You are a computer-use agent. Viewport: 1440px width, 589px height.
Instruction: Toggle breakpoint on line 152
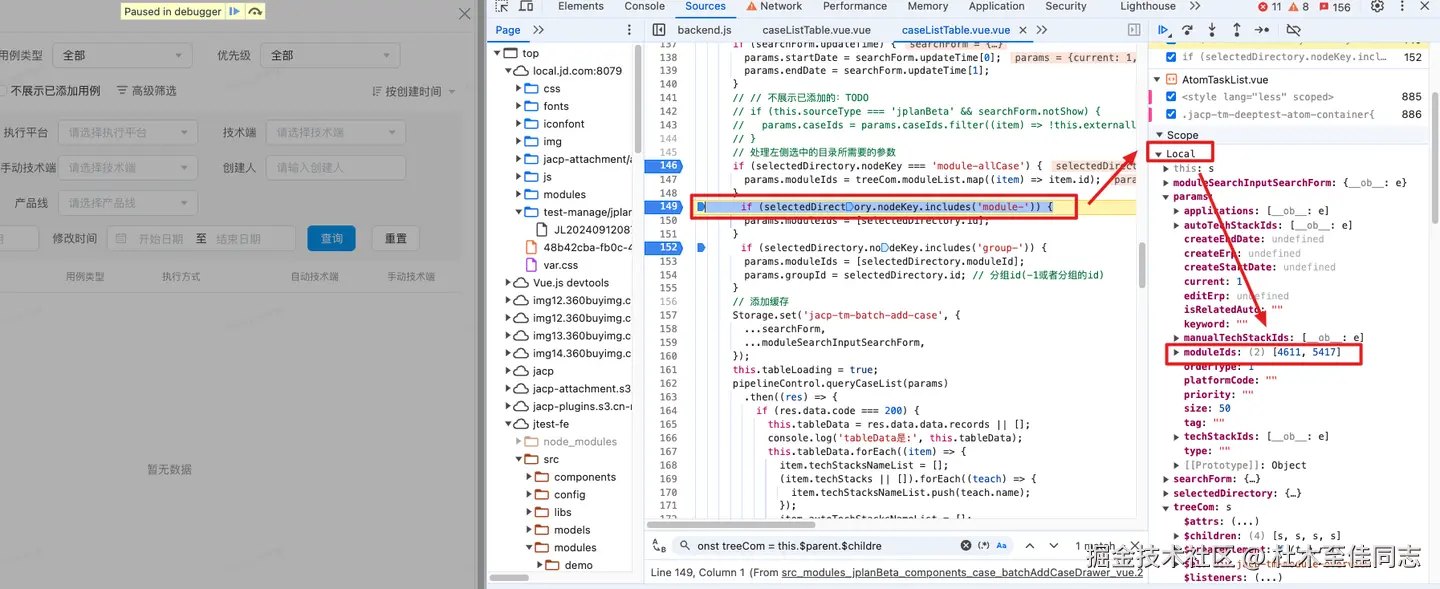point(663,247)
